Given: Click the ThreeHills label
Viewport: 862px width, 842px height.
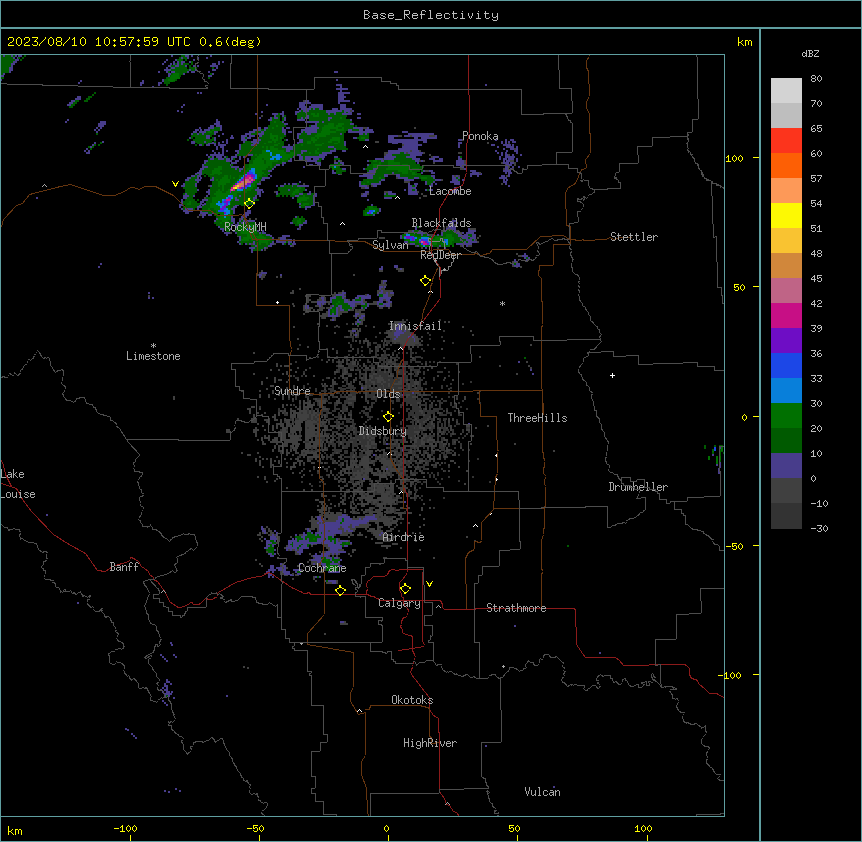Looking at the screenshot, I should [x=538, y=418].
